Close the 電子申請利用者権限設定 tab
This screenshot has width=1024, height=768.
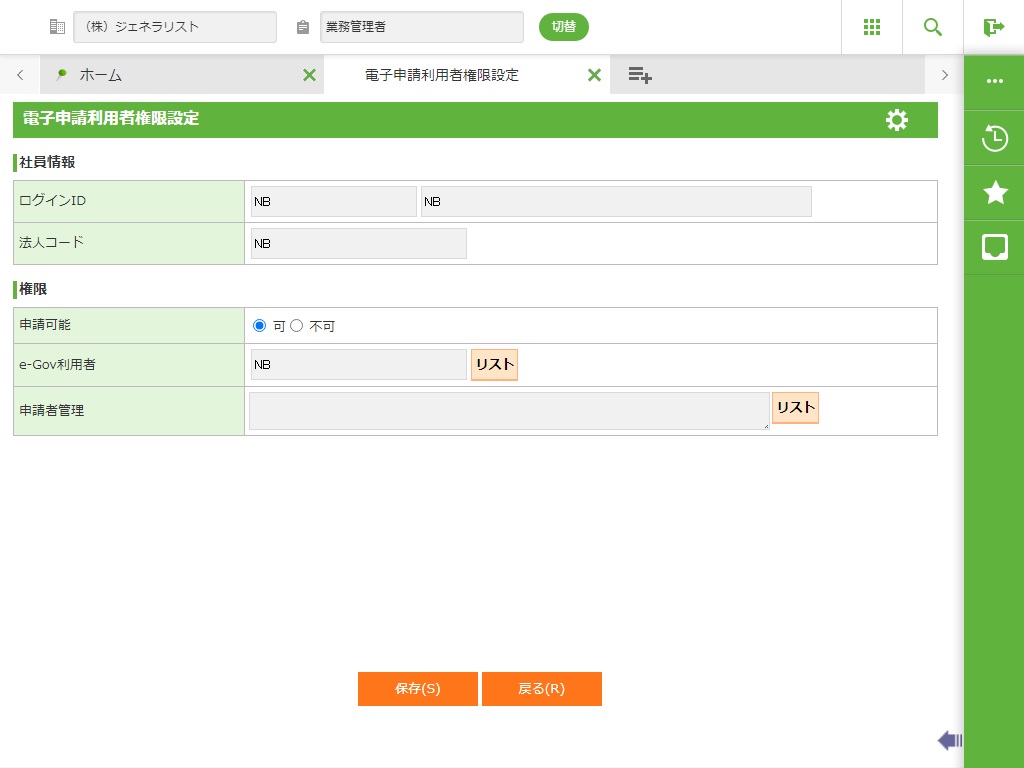pos(594,75)
